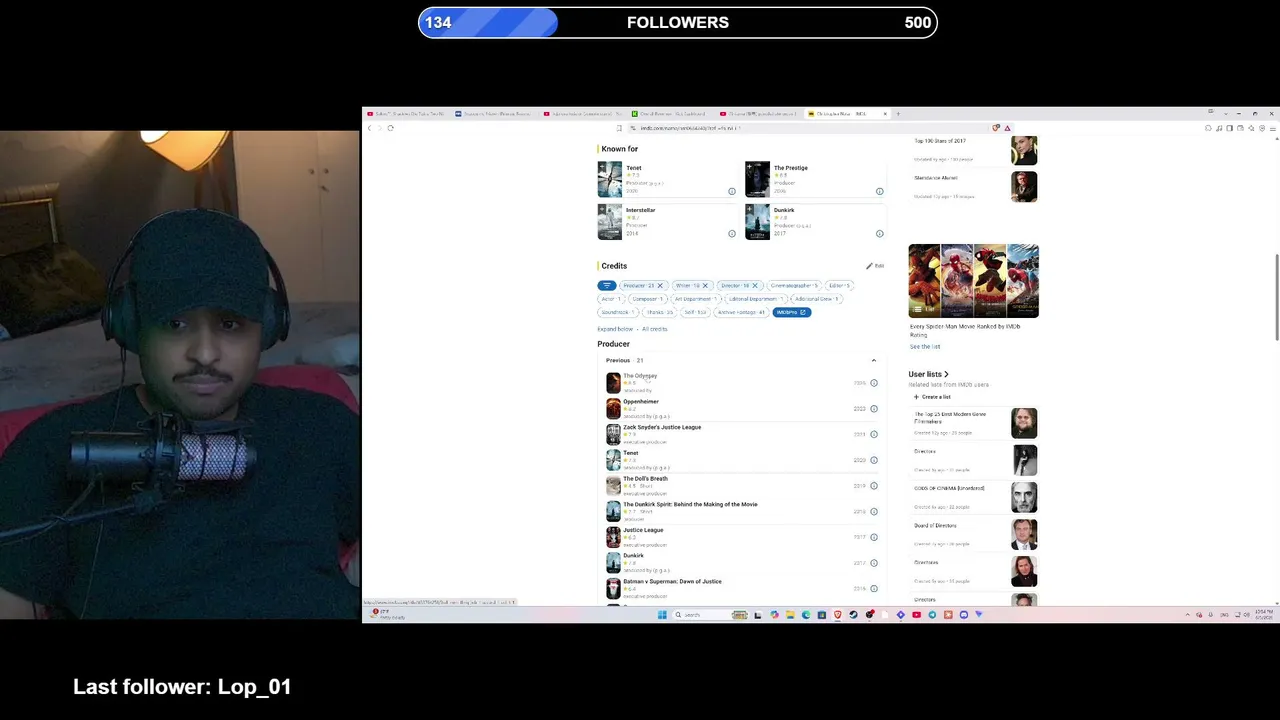Viewport: 1280px width, 720px height.
Task: Click the Windows taskbar search box
Action: (710, 615)
